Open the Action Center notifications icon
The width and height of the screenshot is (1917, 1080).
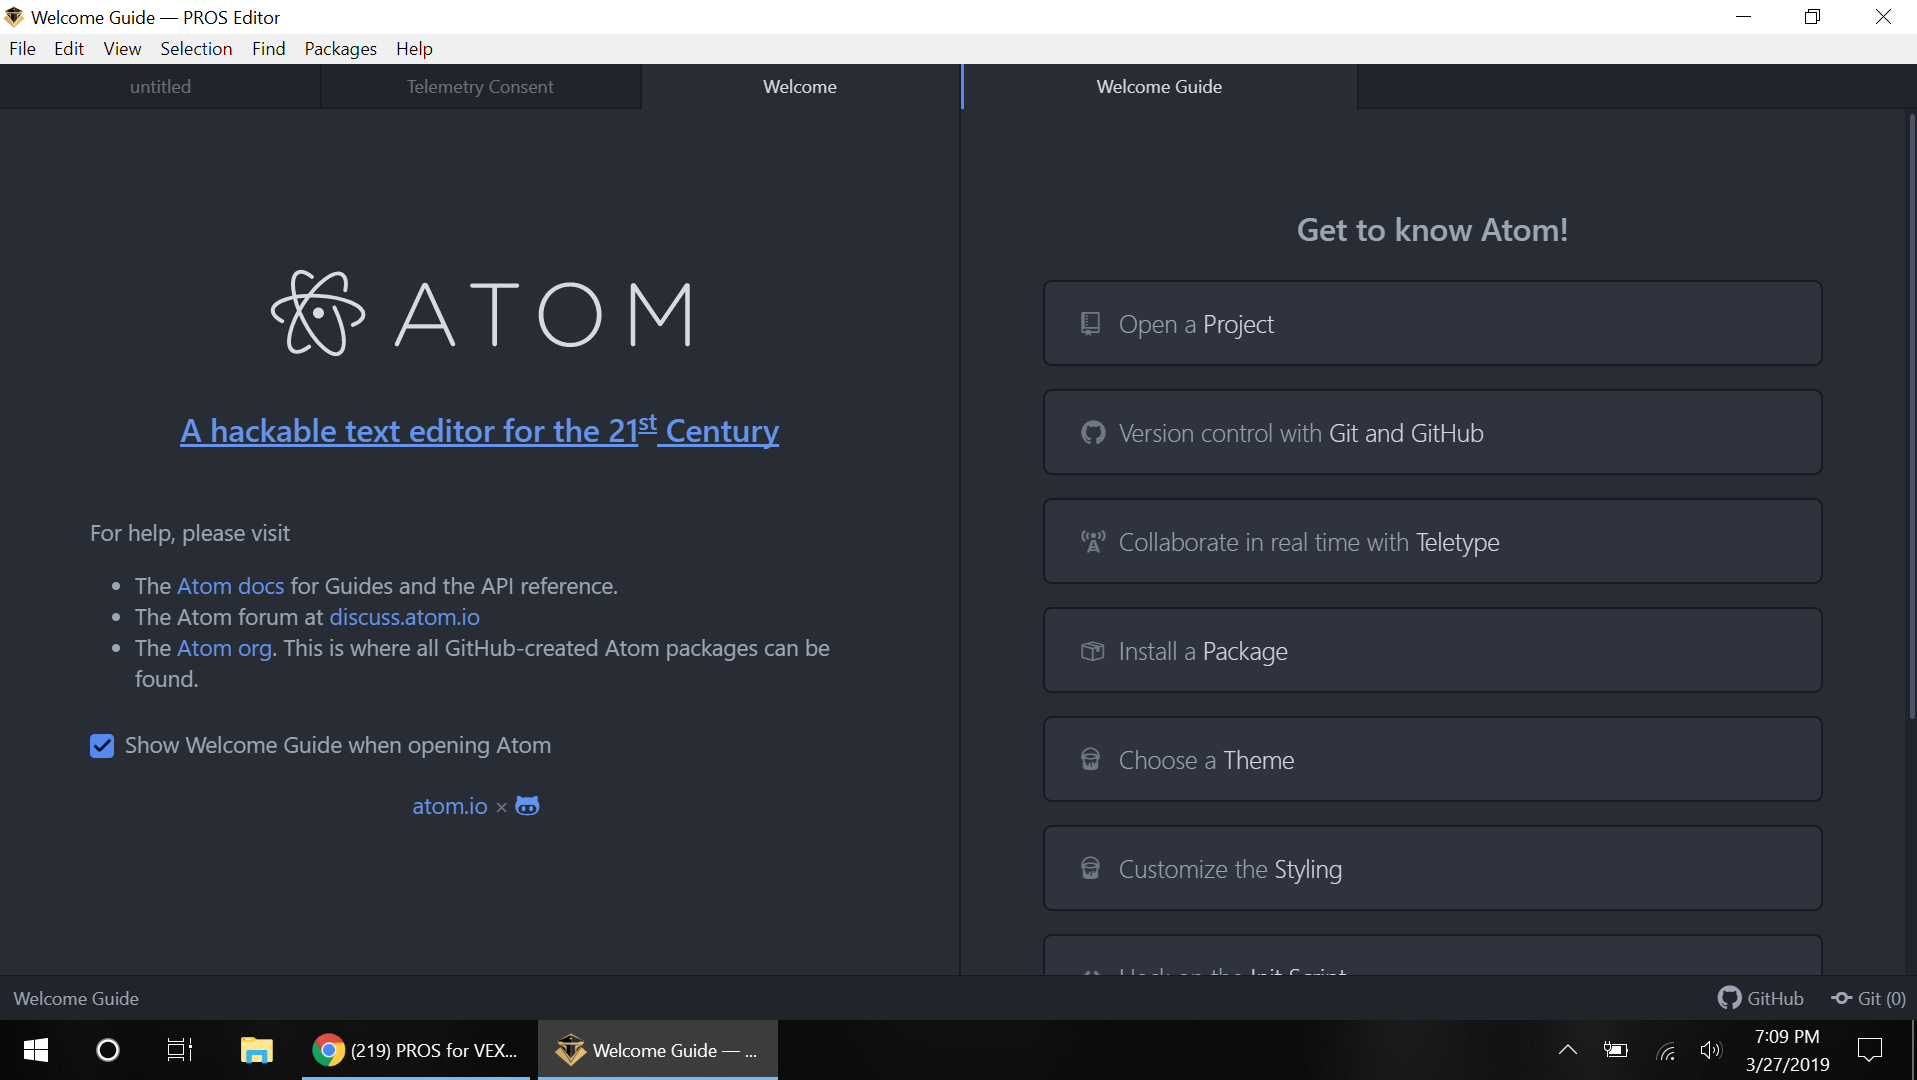click(x=1870, y=1050)
